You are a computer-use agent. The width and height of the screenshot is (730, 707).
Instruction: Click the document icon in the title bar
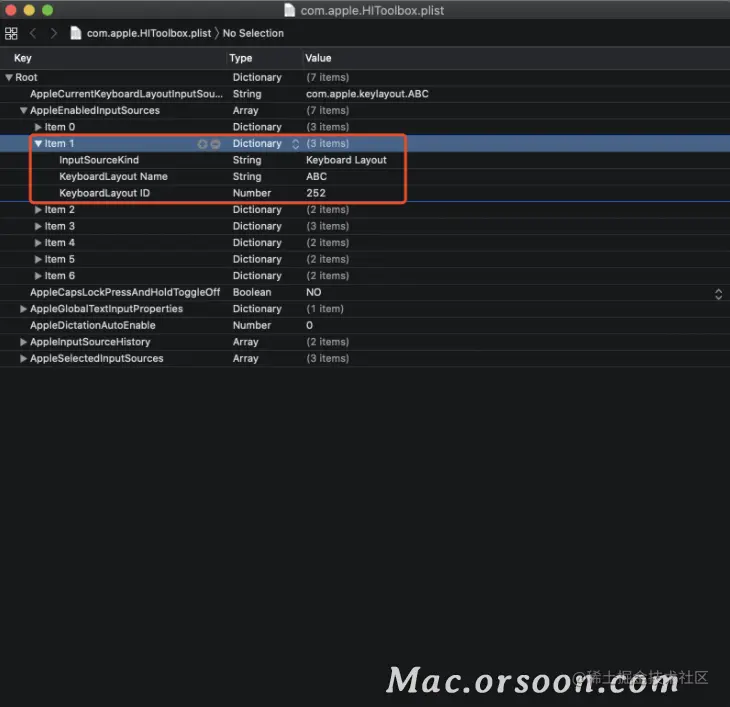290,10
